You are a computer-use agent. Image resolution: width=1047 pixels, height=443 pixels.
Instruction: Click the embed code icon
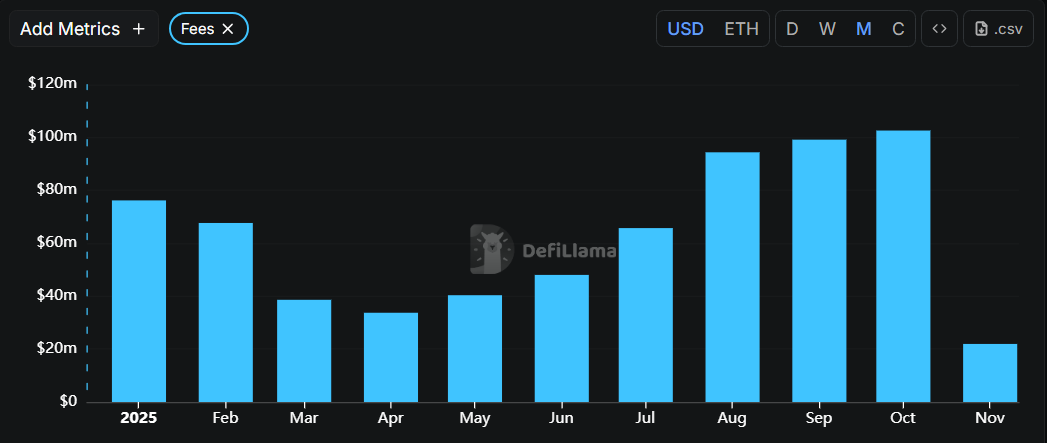(939, 29)
